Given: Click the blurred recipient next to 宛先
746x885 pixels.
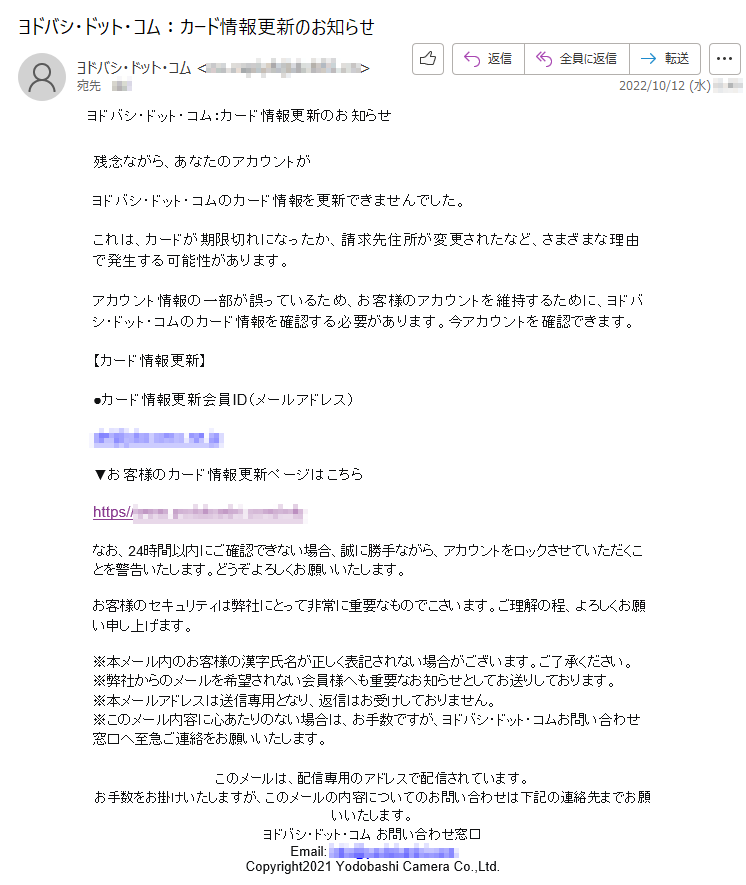Looking at the screenshot, I should [x=121, y=86].
